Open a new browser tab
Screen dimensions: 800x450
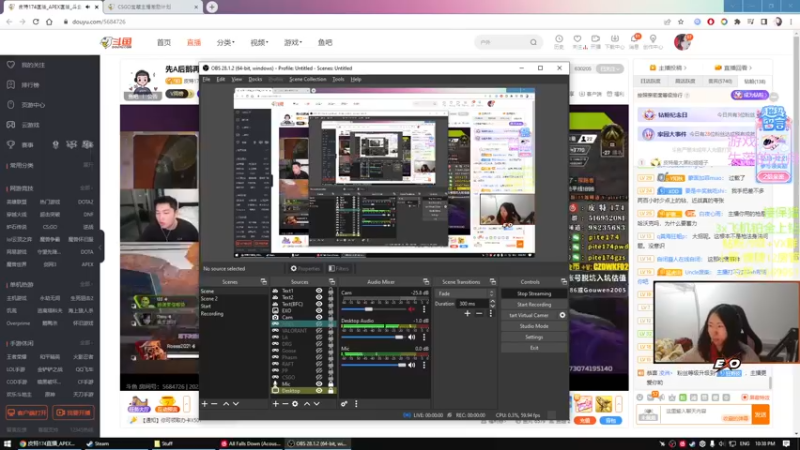(212, 7)
